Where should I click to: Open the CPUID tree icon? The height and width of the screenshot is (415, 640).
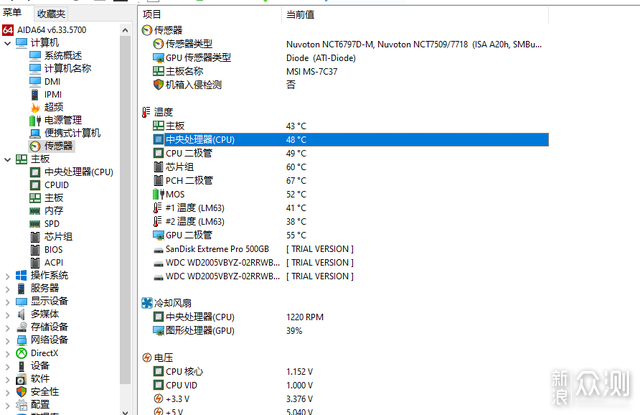[x=35, y=185]
